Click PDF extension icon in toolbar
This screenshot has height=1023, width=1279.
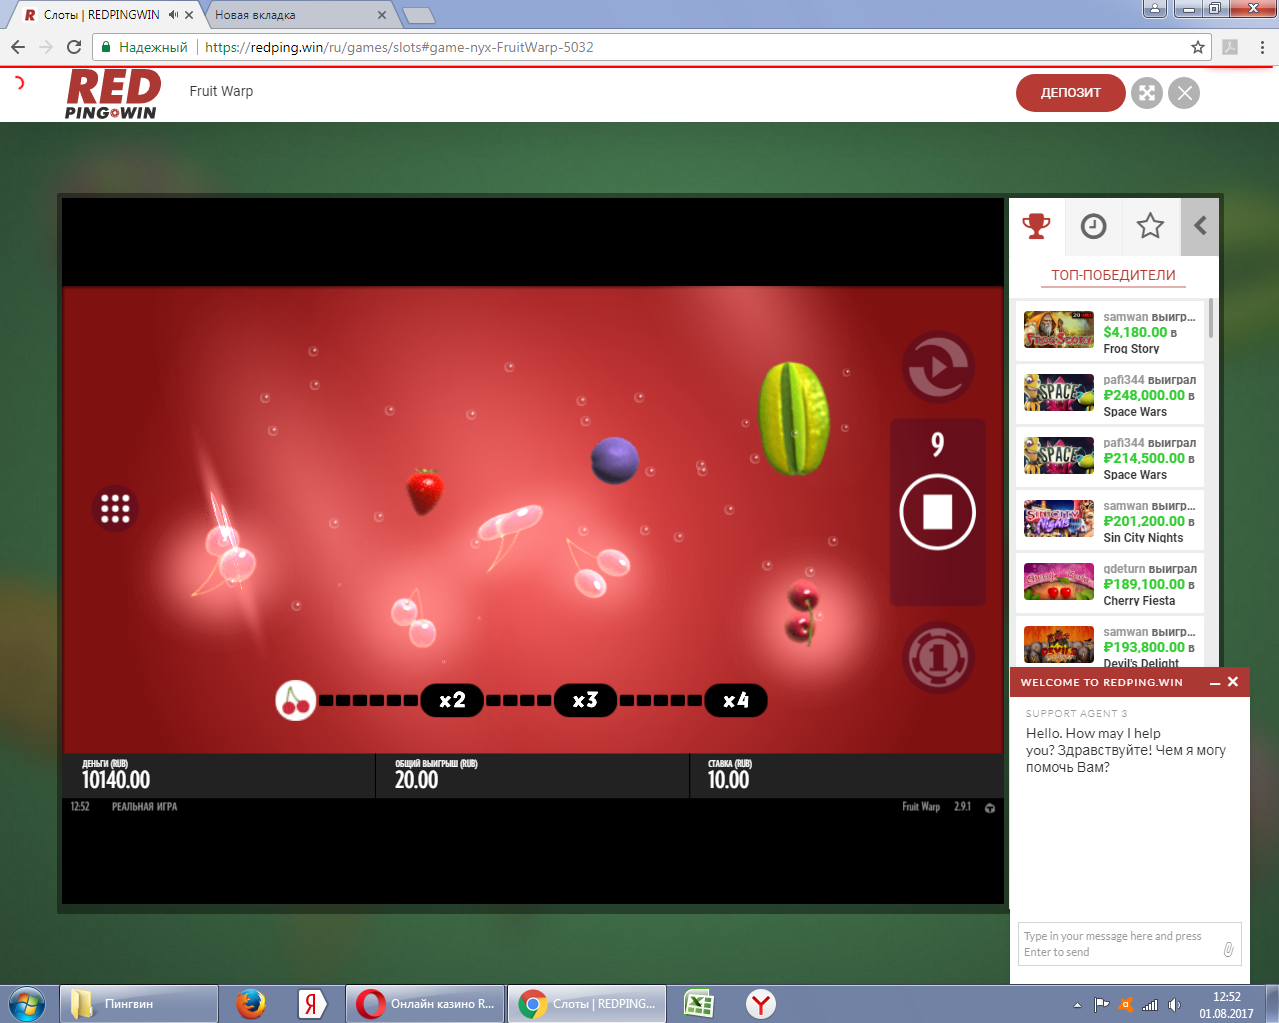click(x=1230, y=47)
